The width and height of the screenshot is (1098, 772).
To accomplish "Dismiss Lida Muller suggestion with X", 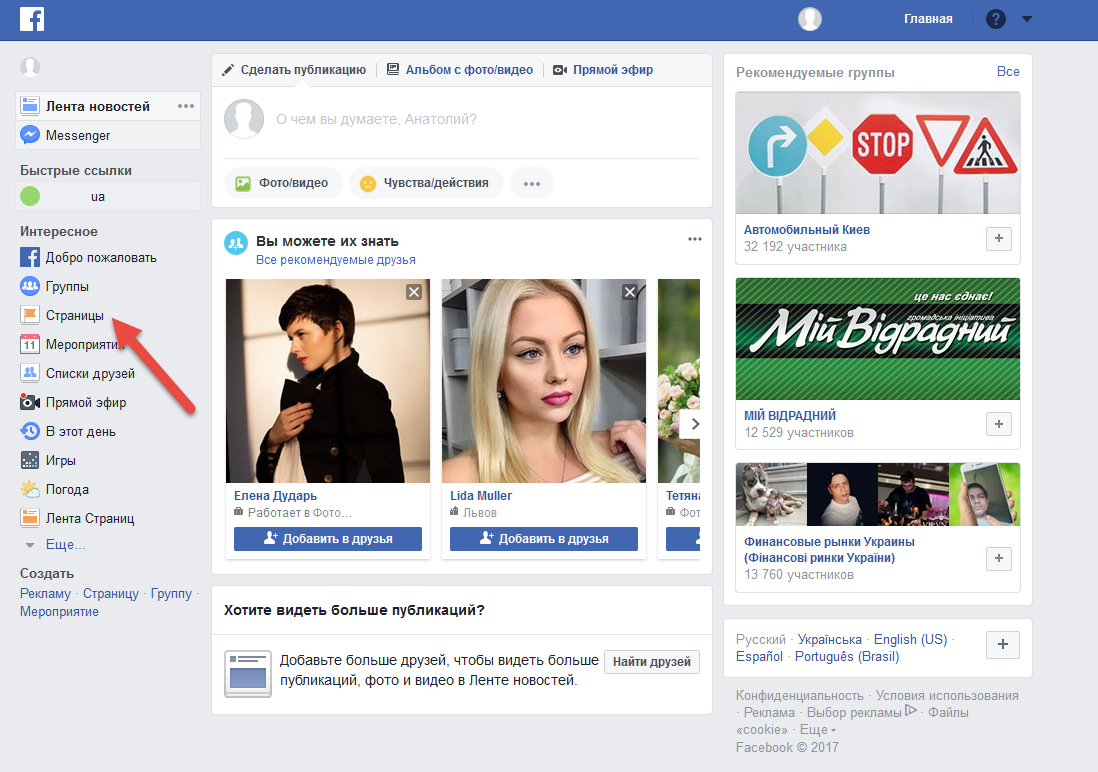I will click(x=630, y=292).
